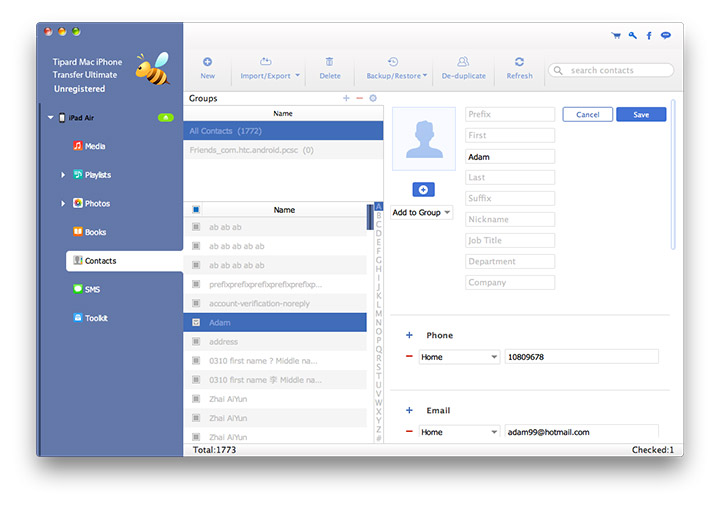720x507 pixels.
Task: Open Media in the sidebar
Action: 89,146
